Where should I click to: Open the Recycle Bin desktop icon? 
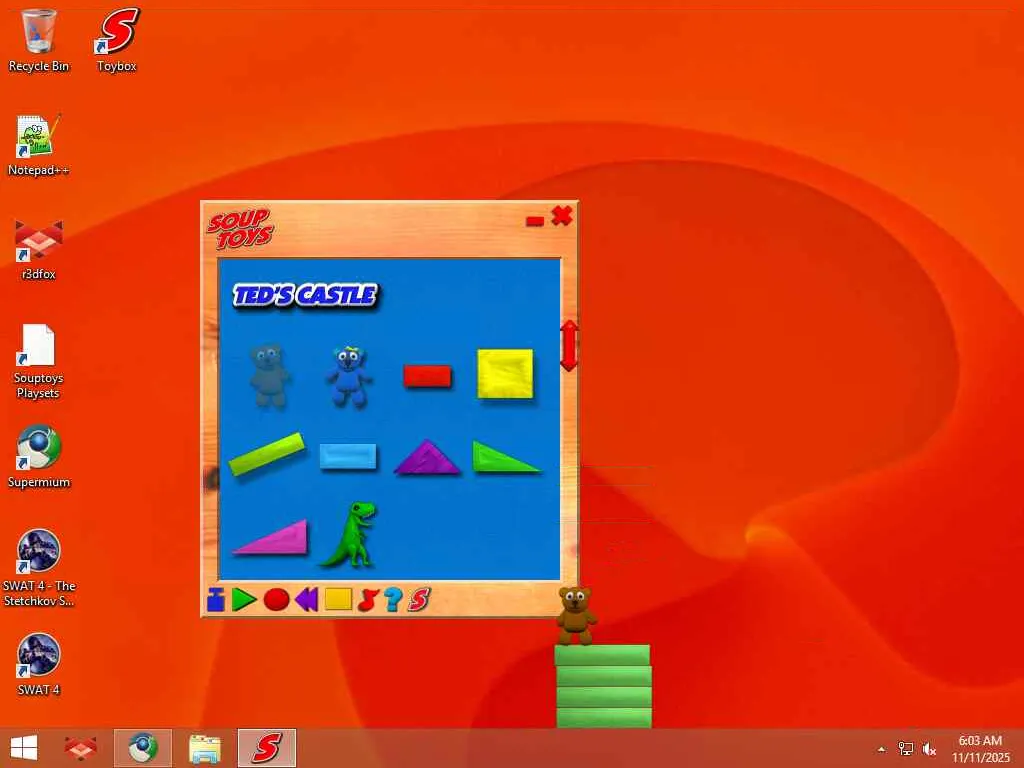(39, 40)
